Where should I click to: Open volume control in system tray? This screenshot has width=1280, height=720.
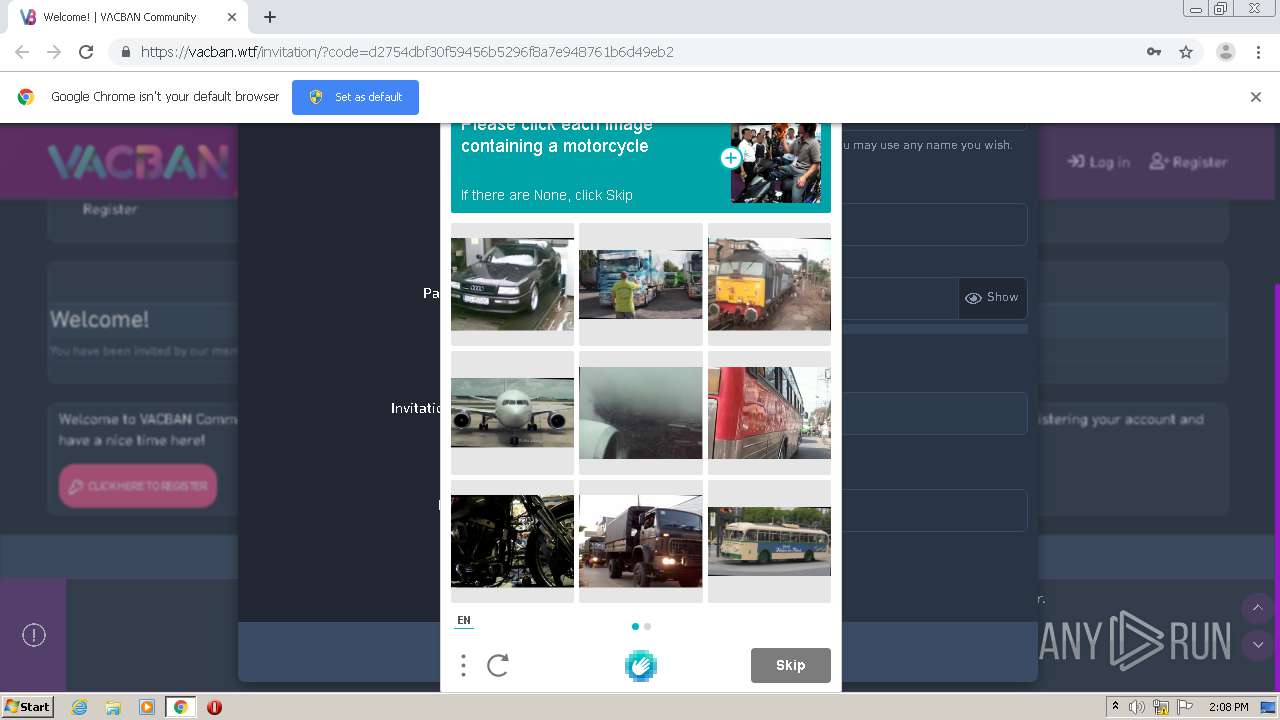coord(1137,707)
